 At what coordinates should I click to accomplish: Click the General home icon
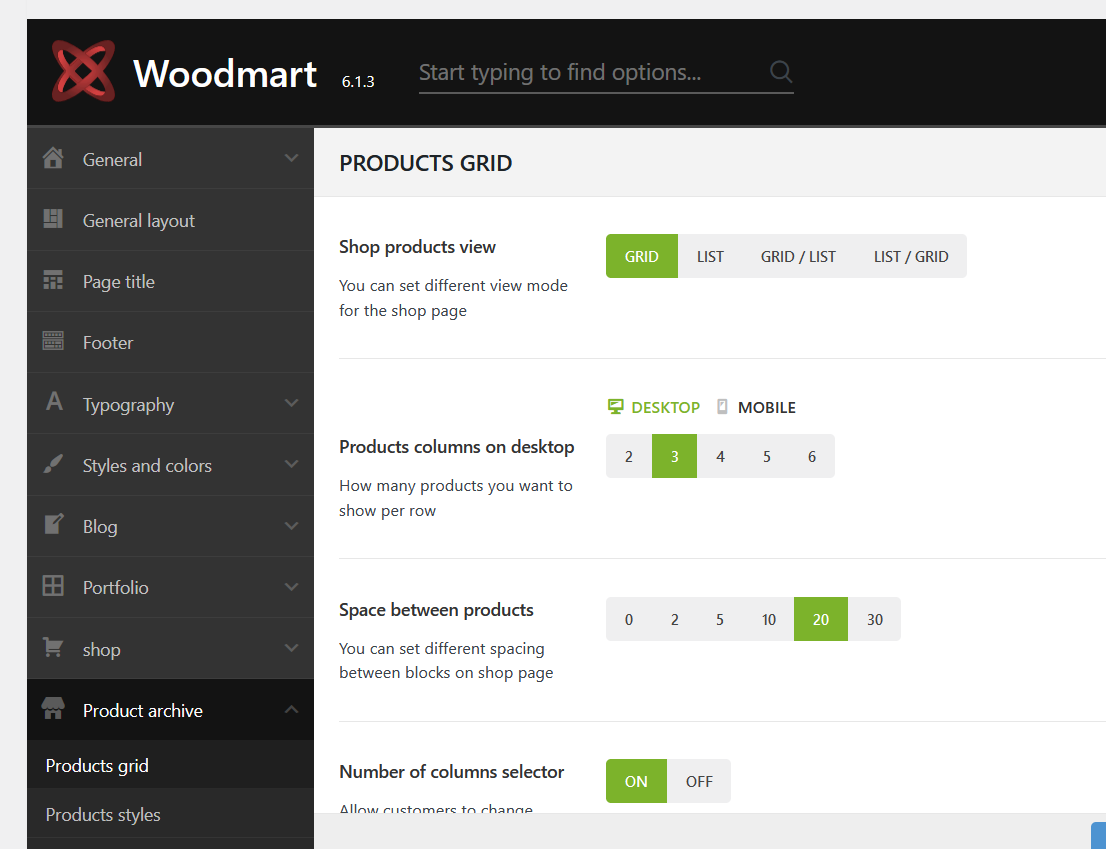(x=53, y=159)
